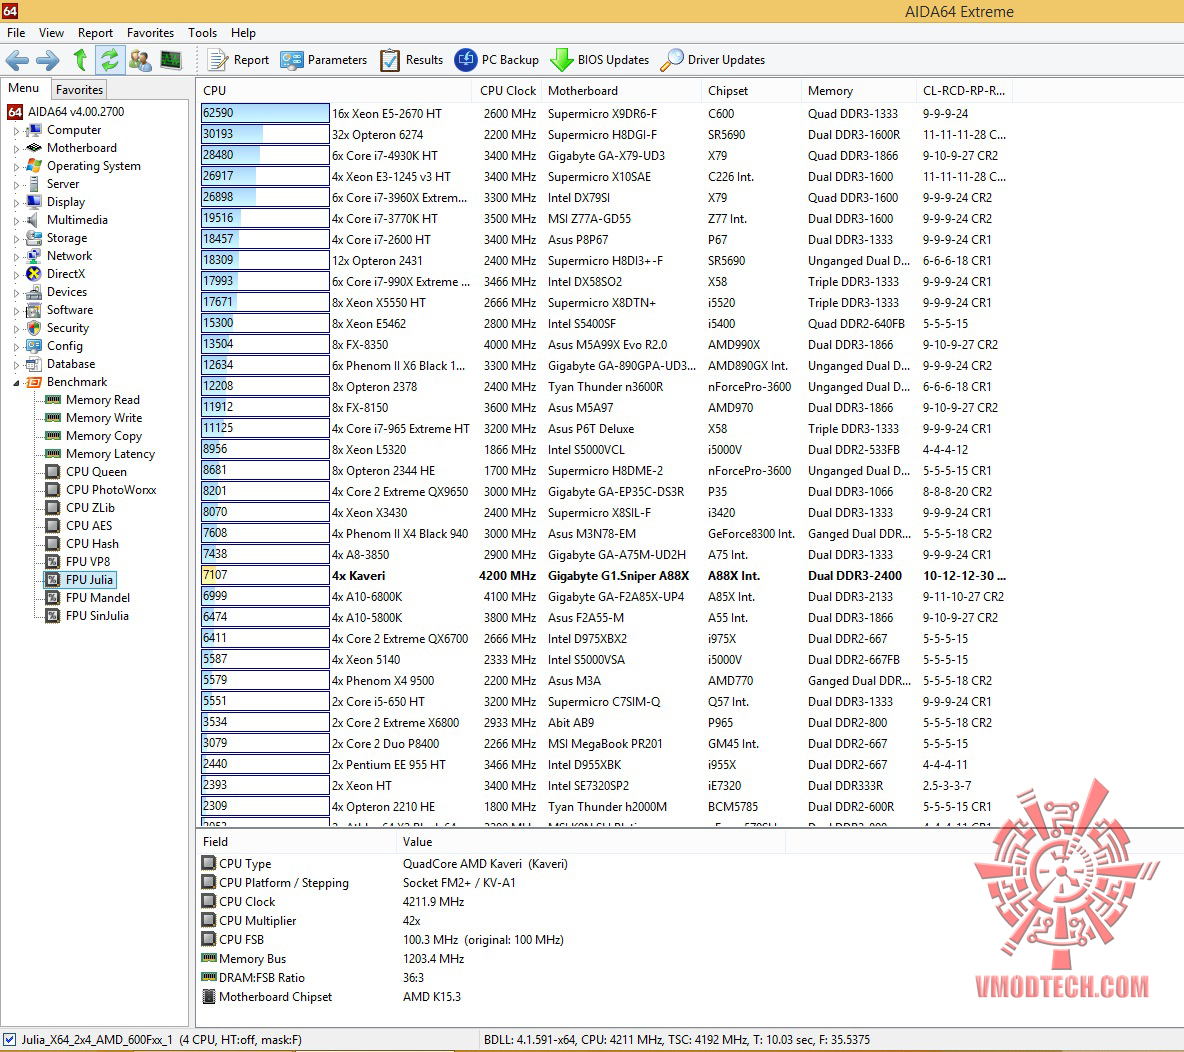Click the Forward navigation arrow
The height and width of the screenshot is (1052, 1184).
(48, 60)
